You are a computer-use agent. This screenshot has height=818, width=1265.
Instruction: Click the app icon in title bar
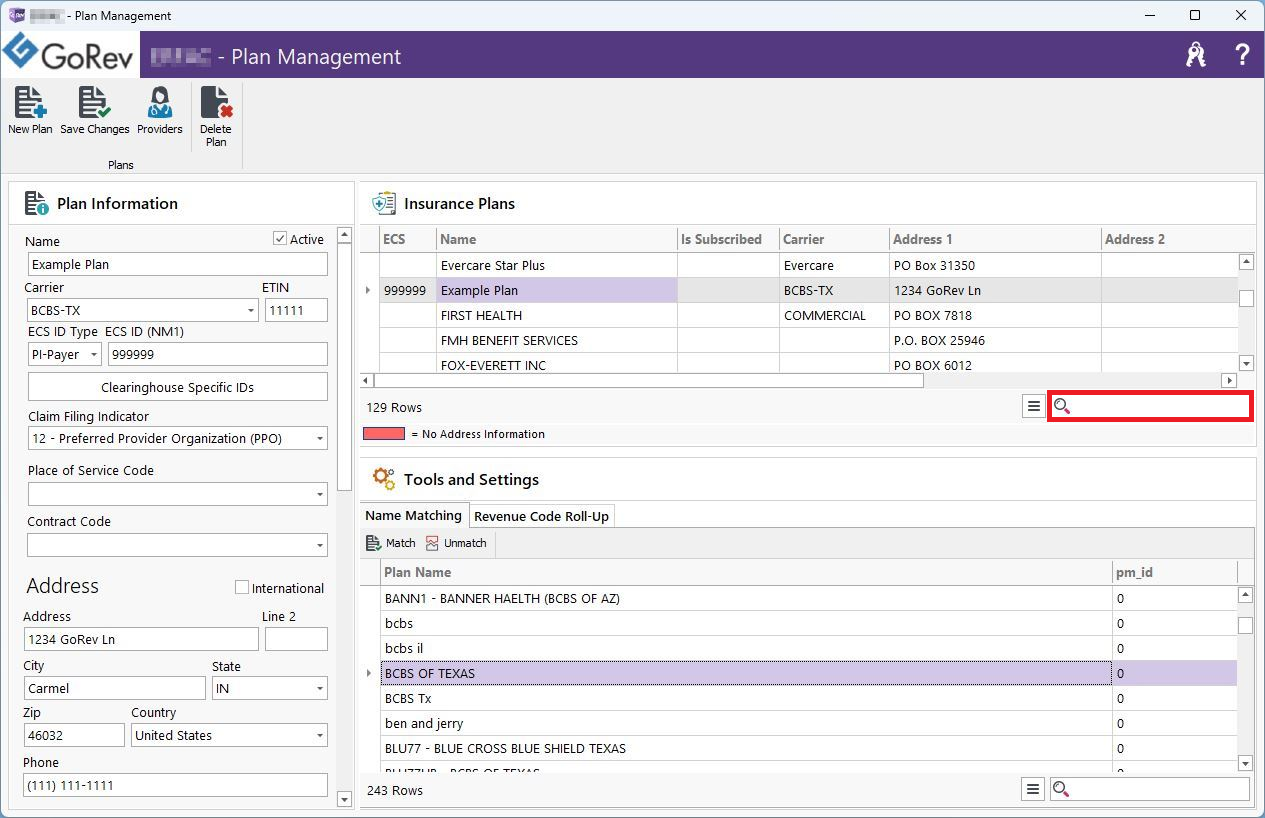(16, 15)
